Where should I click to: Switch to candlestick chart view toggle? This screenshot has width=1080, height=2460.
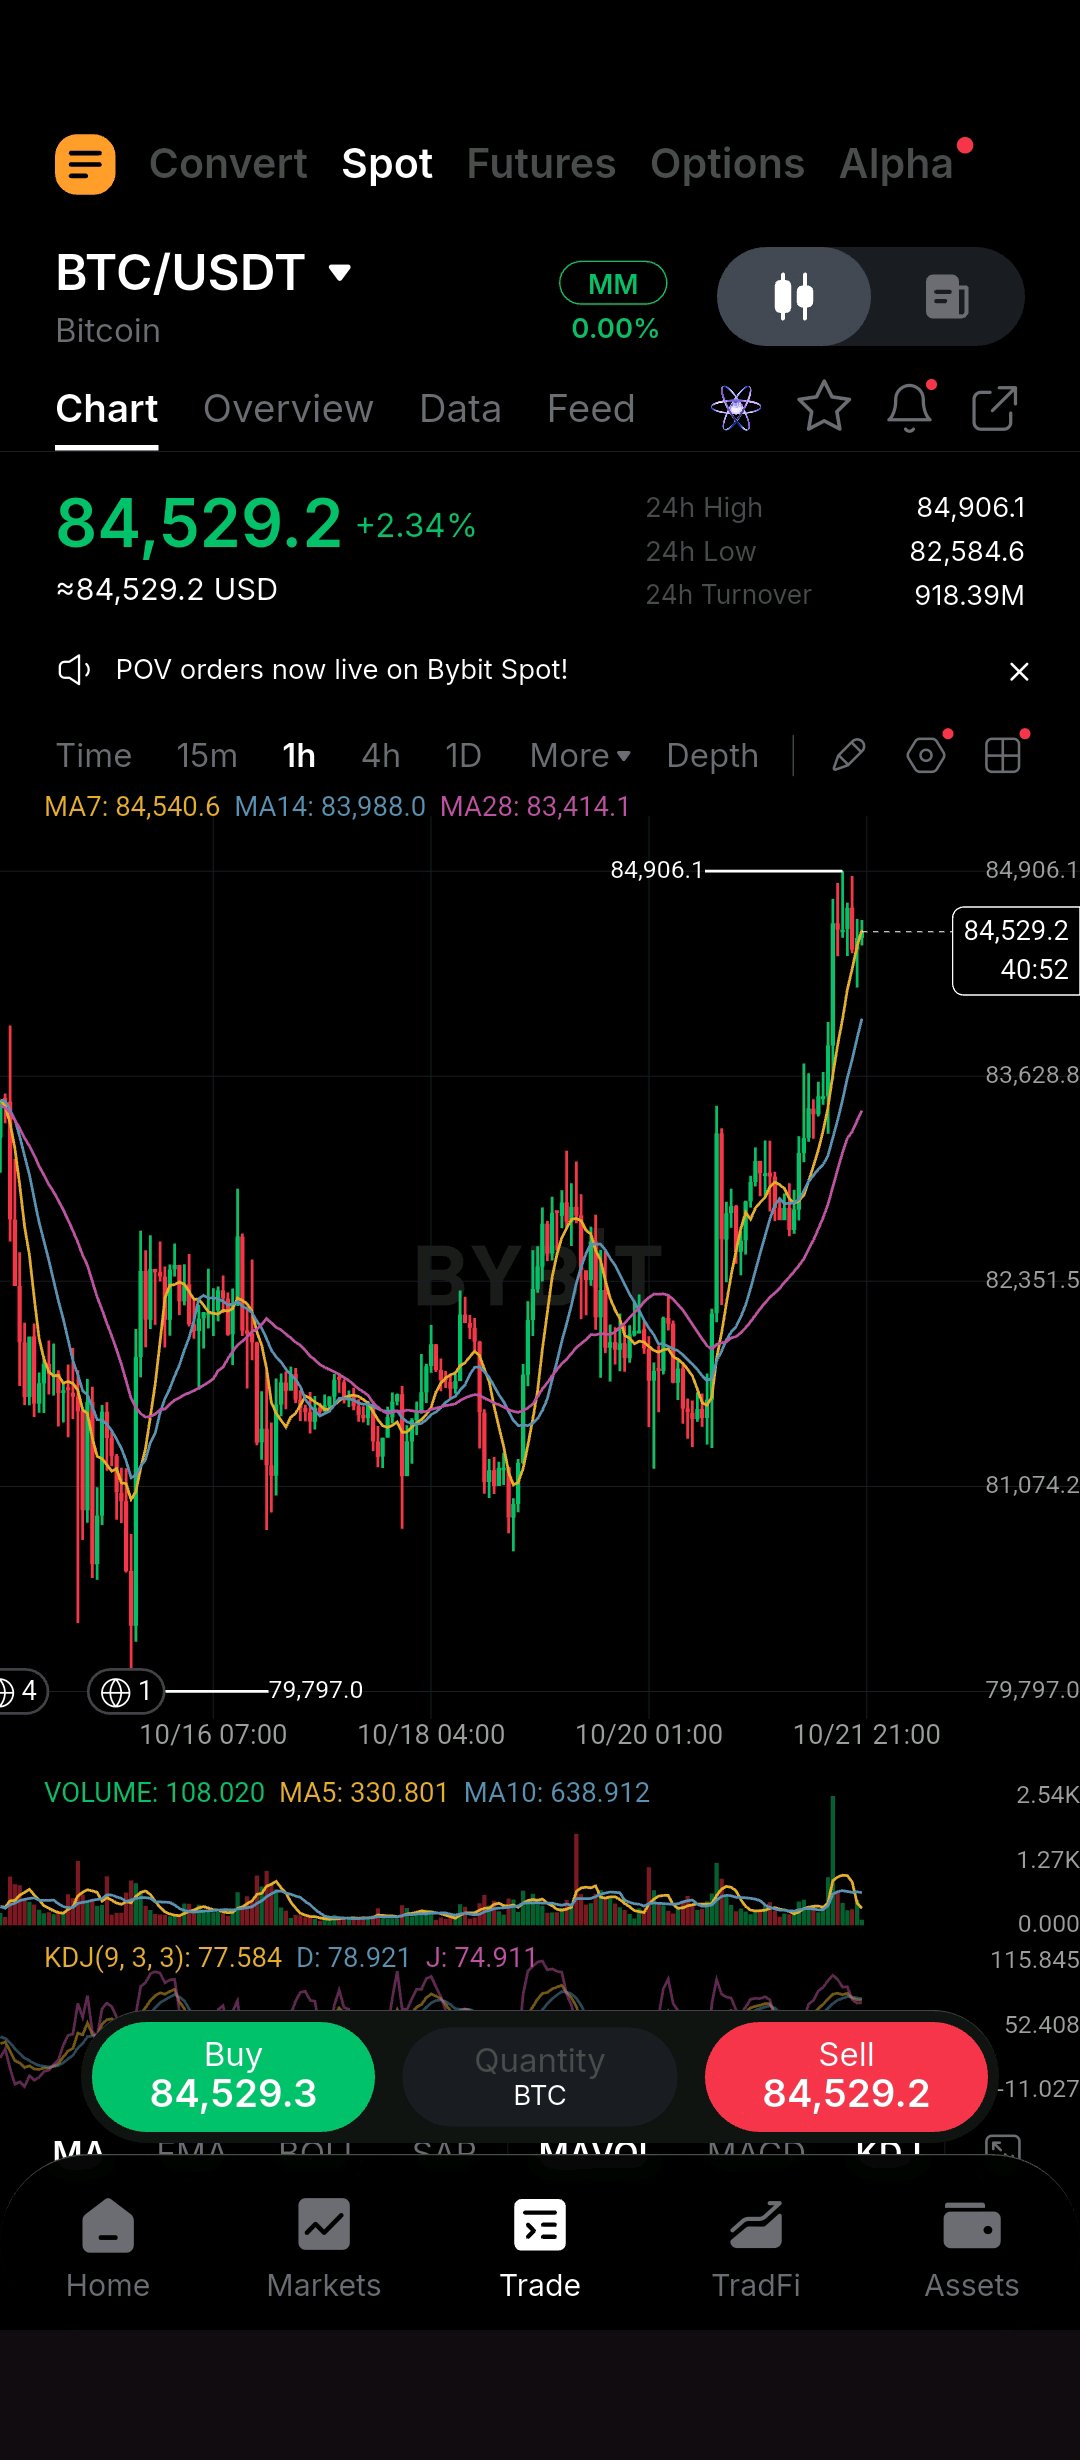coord(794,297)
